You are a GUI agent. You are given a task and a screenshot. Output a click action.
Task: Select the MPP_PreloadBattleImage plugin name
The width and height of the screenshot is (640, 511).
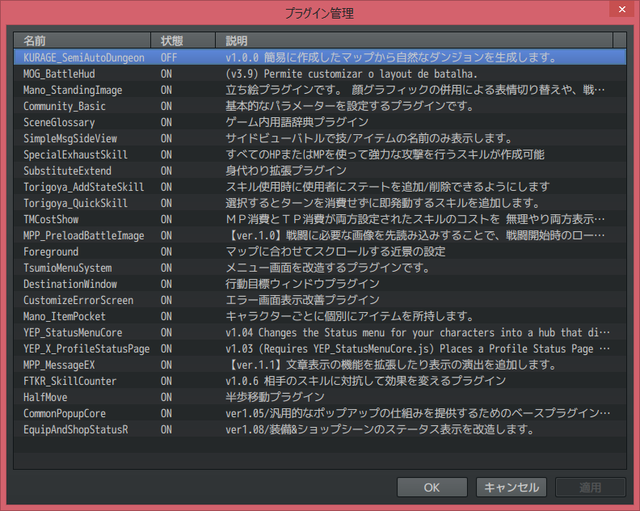(84, 236)
